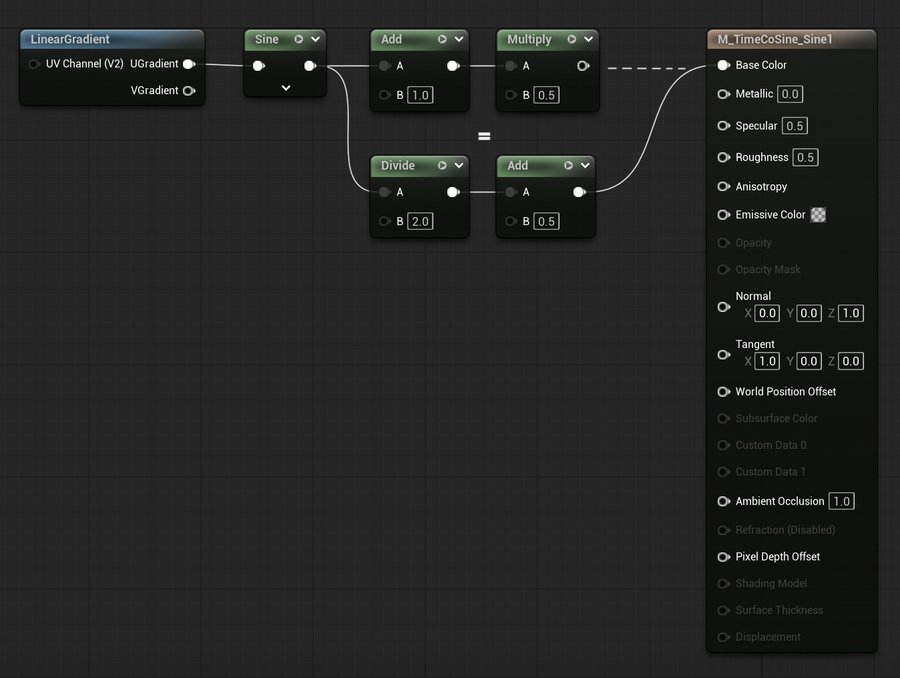Click the preview icon on Multiply node
This screenshot has width=900, height=678.
(x=572, y=40)
